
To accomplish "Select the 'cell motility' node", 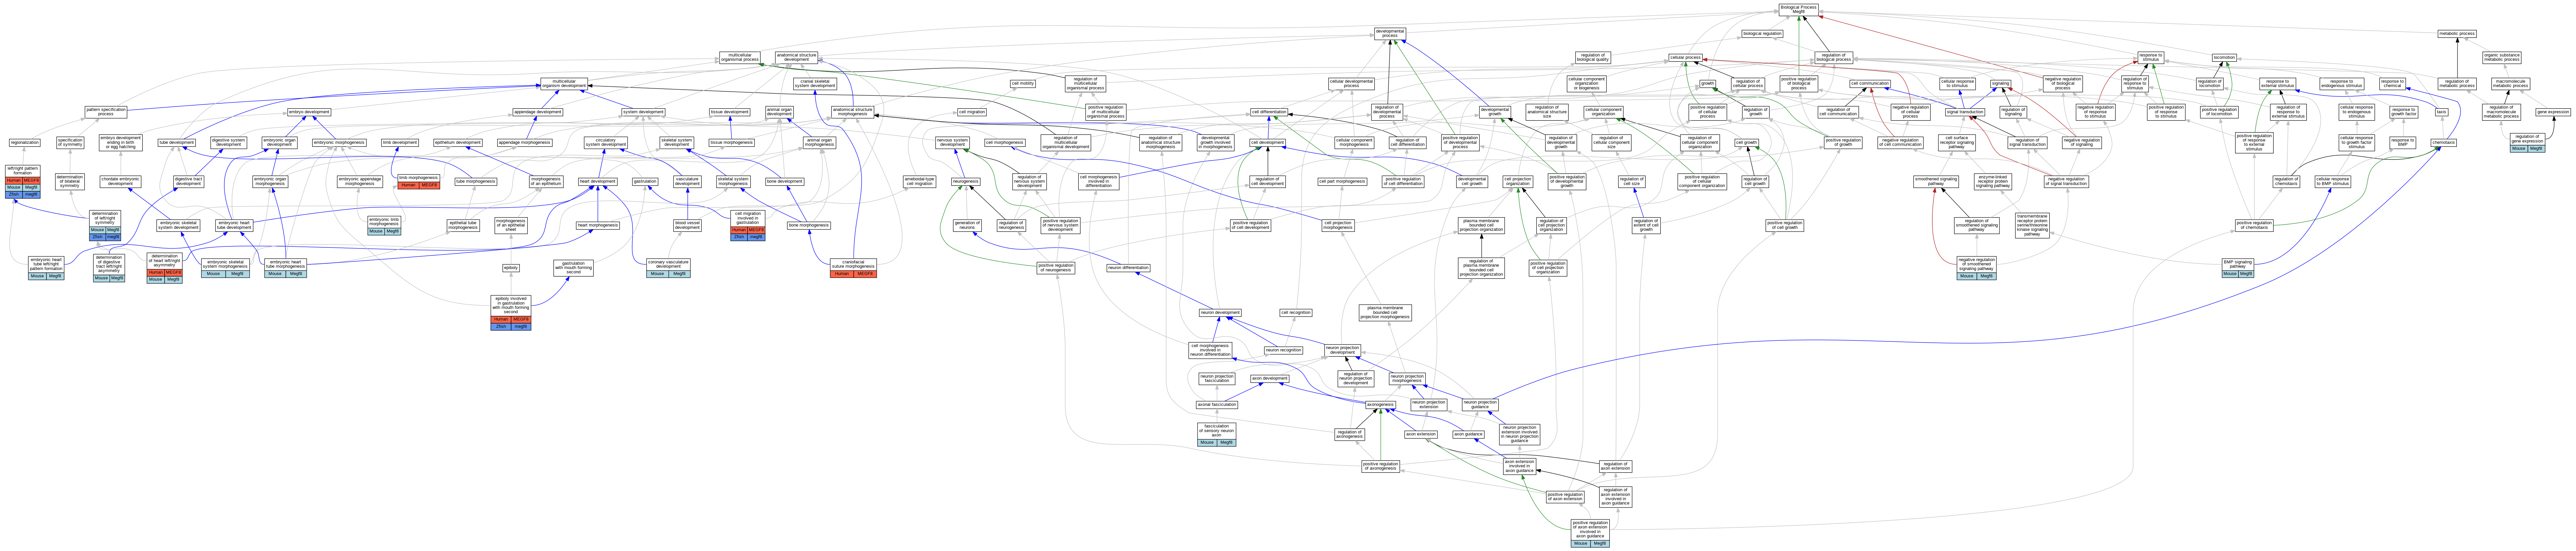I will coord(1023,84).
